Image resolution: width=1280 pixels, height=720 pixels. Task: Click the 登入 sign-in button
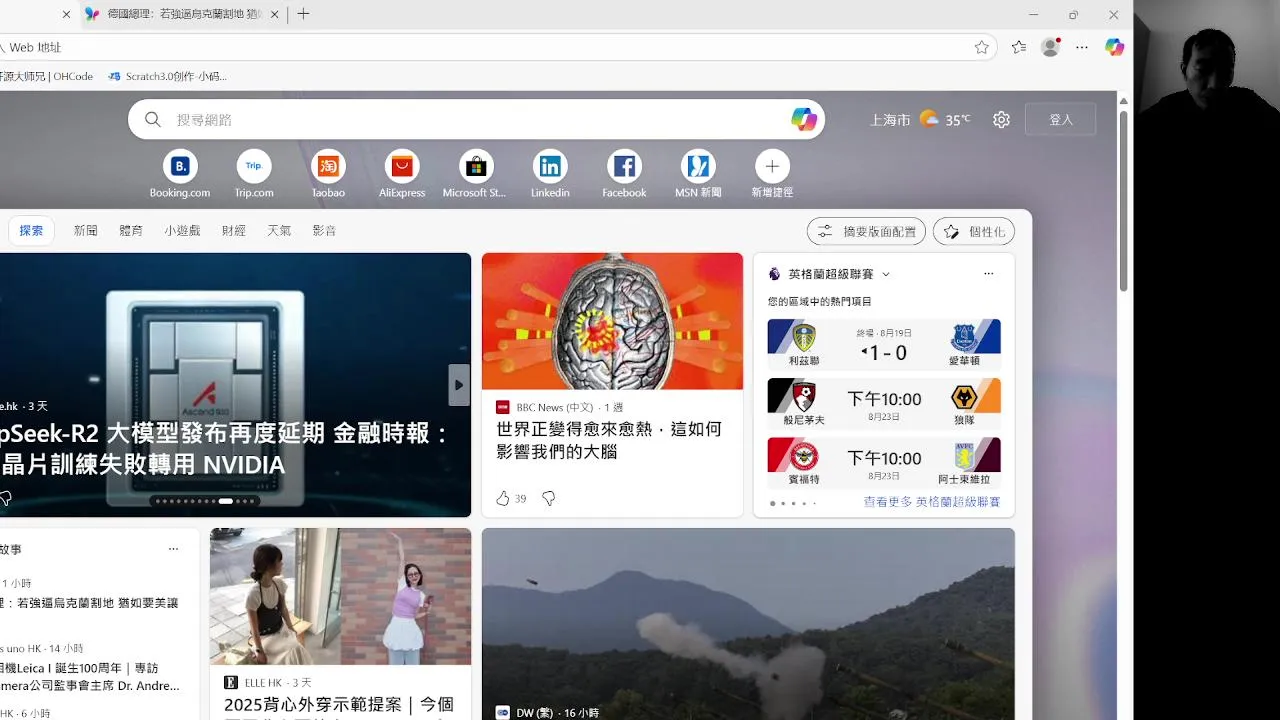pos(1061,119)
